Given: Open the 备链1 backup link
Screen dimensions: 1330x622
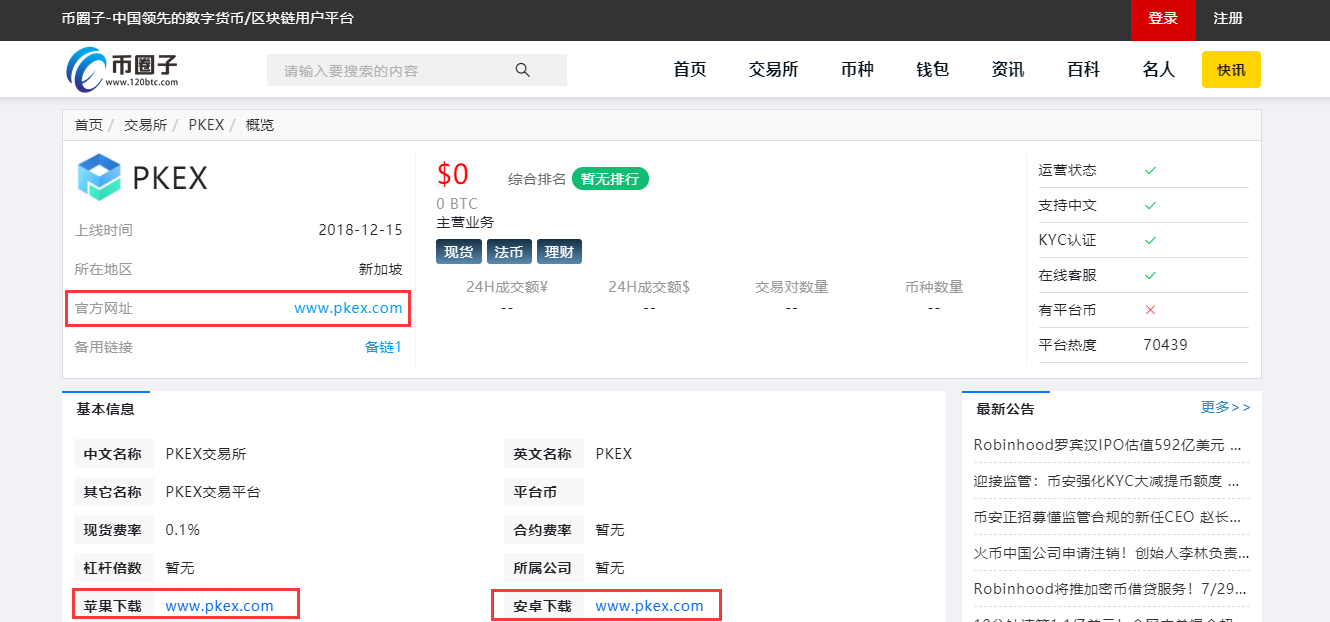Looking at the screenshot, I should (x=383, y=347).
